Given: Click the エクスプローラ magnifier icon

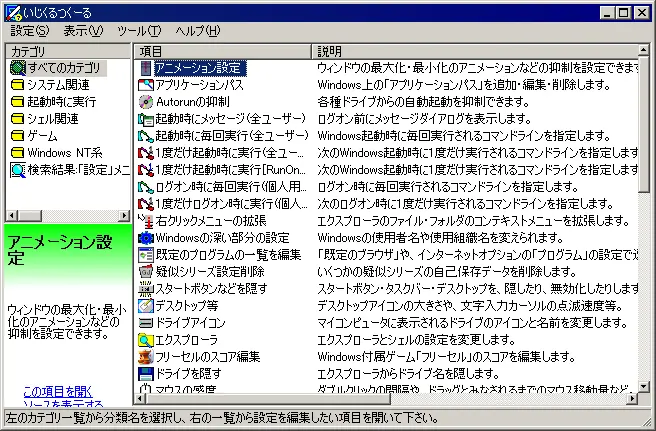Looking at the screenshot, I should point(146,340).
